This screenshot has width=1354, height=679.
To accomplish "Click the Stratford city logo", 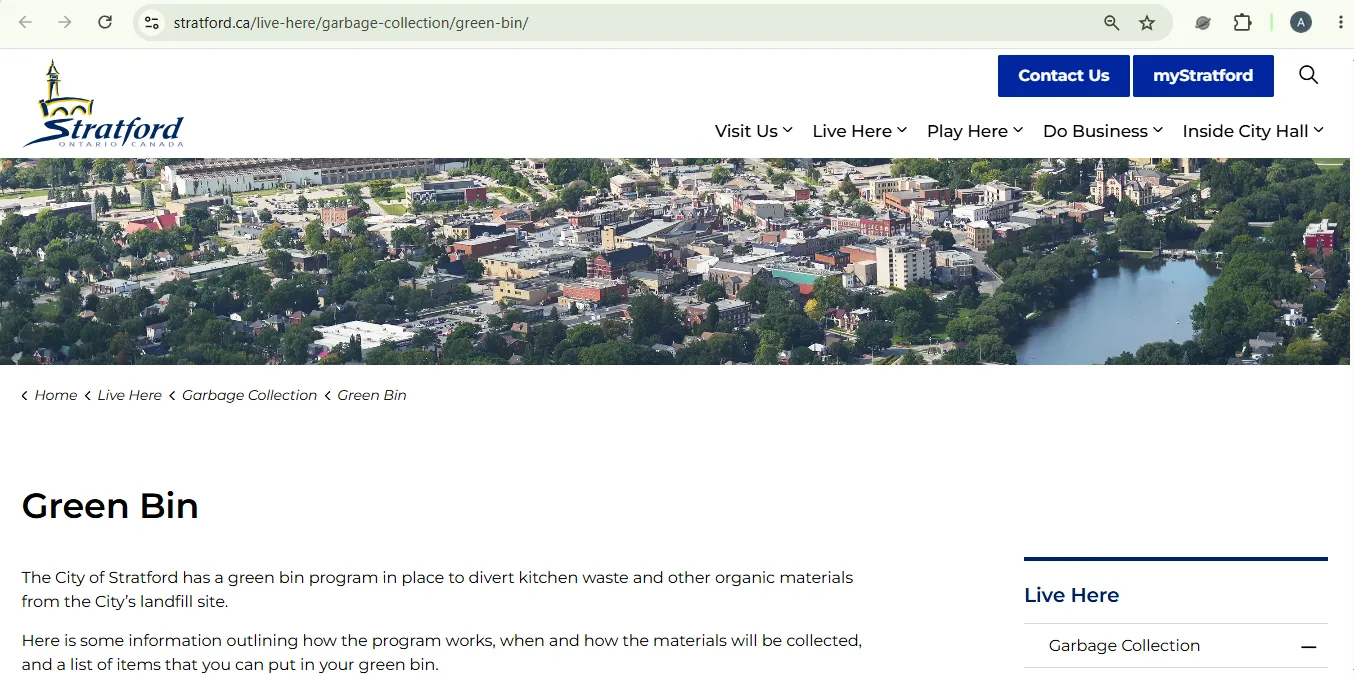I will (x=103, y=104).
